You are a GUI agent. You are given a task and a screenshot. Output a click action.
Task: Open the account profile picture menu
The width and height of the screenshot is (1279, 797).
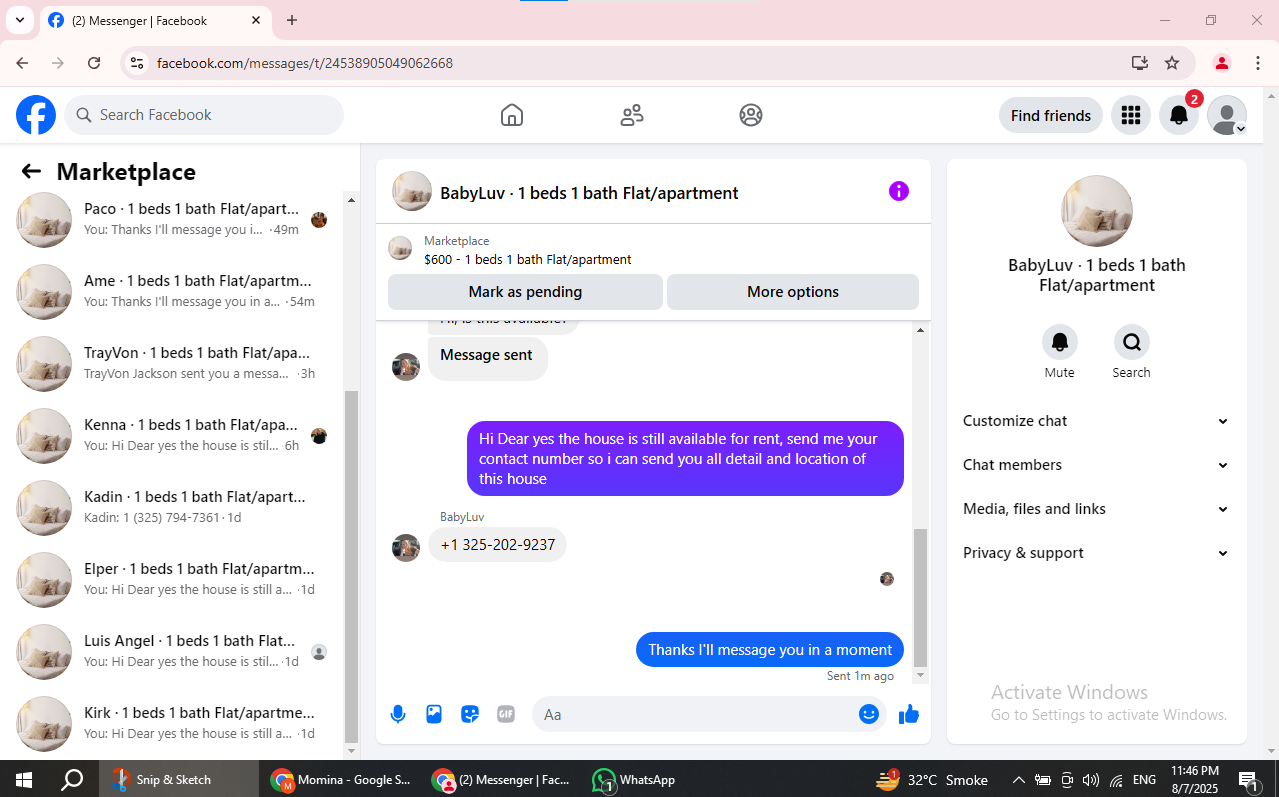point(1227,115)
